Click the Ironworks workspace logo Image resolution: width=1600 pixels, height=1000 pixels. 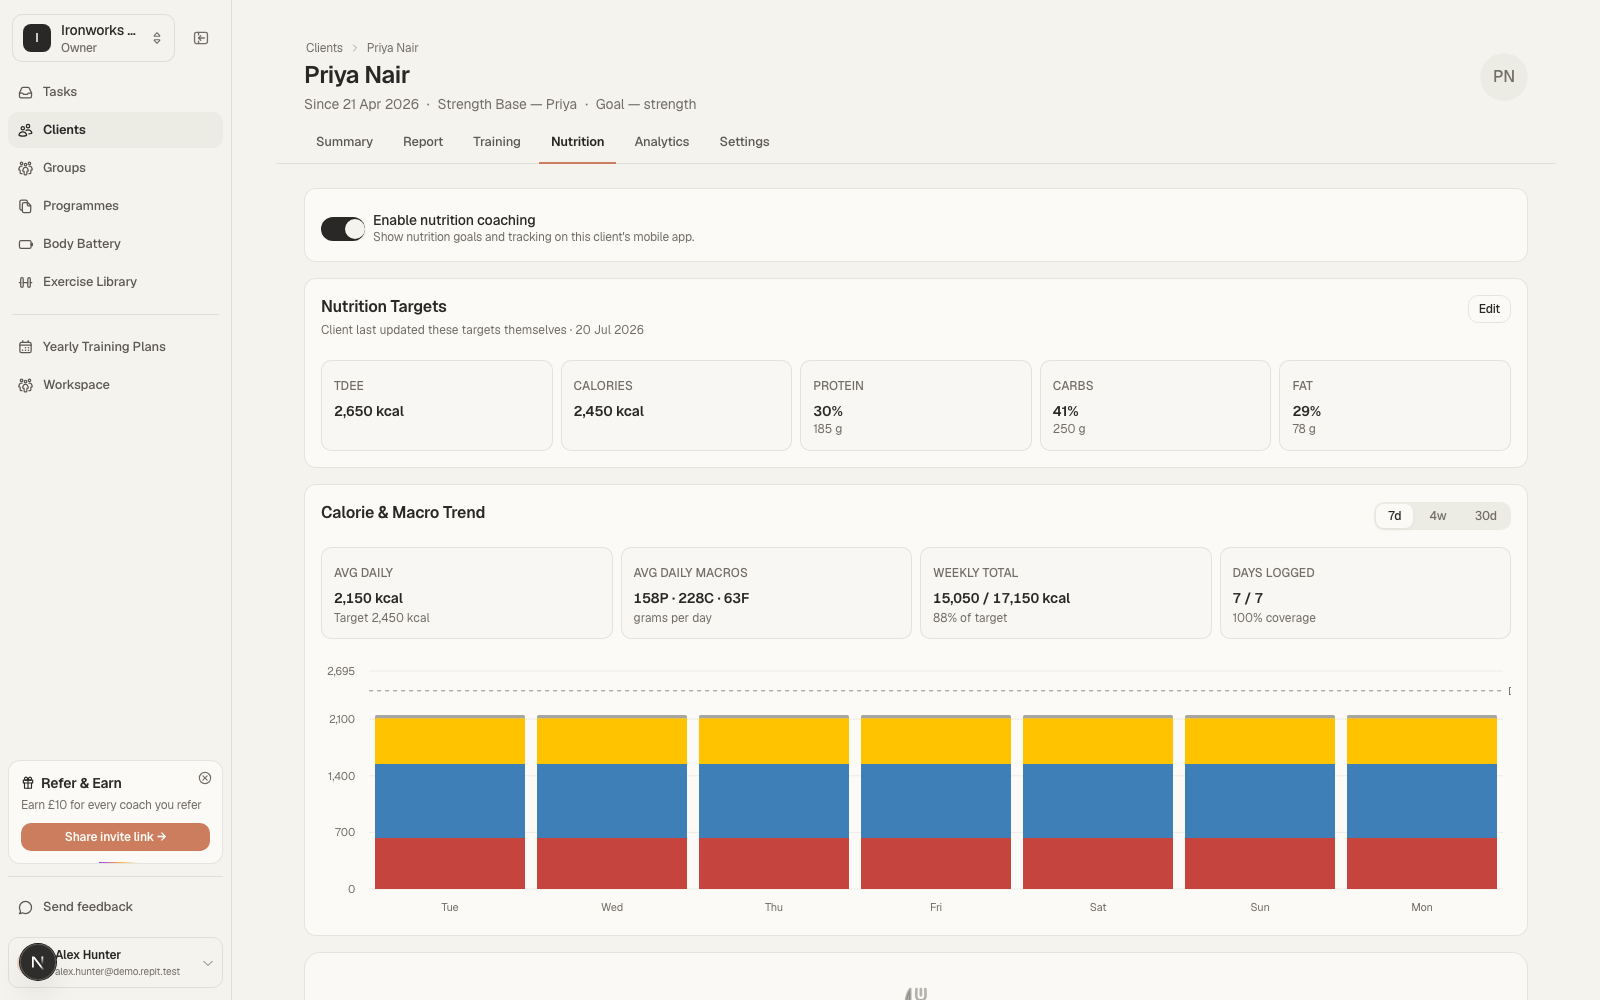coord(37,38)
